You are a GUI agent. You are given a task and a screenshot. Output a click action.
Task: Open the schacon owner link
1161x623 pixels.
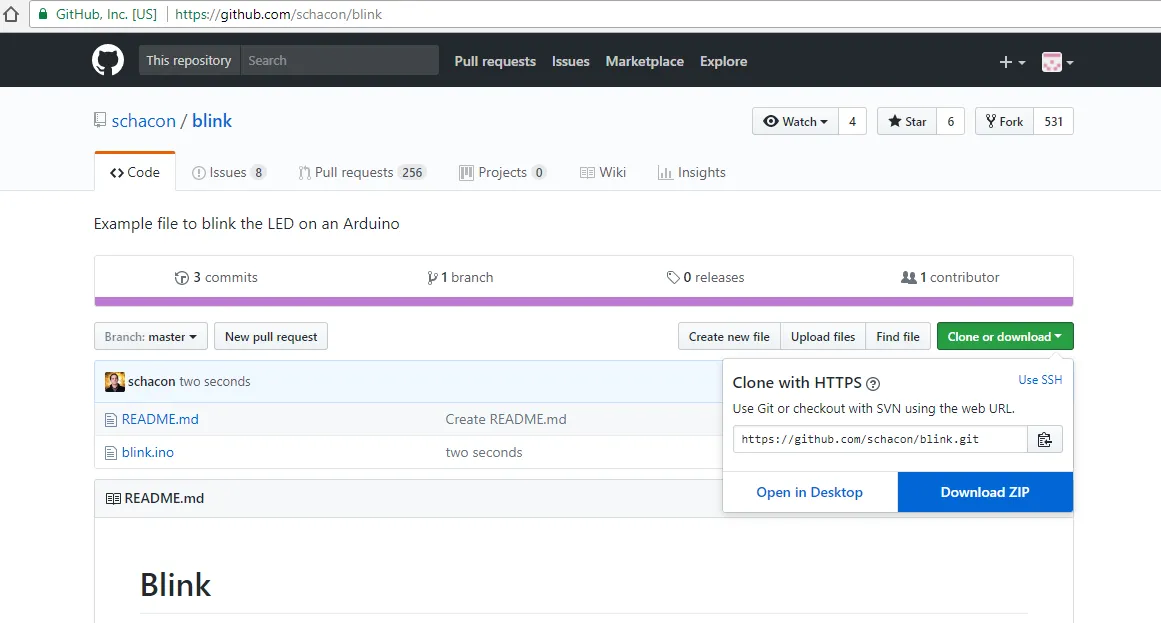click(x=144, y=121)
